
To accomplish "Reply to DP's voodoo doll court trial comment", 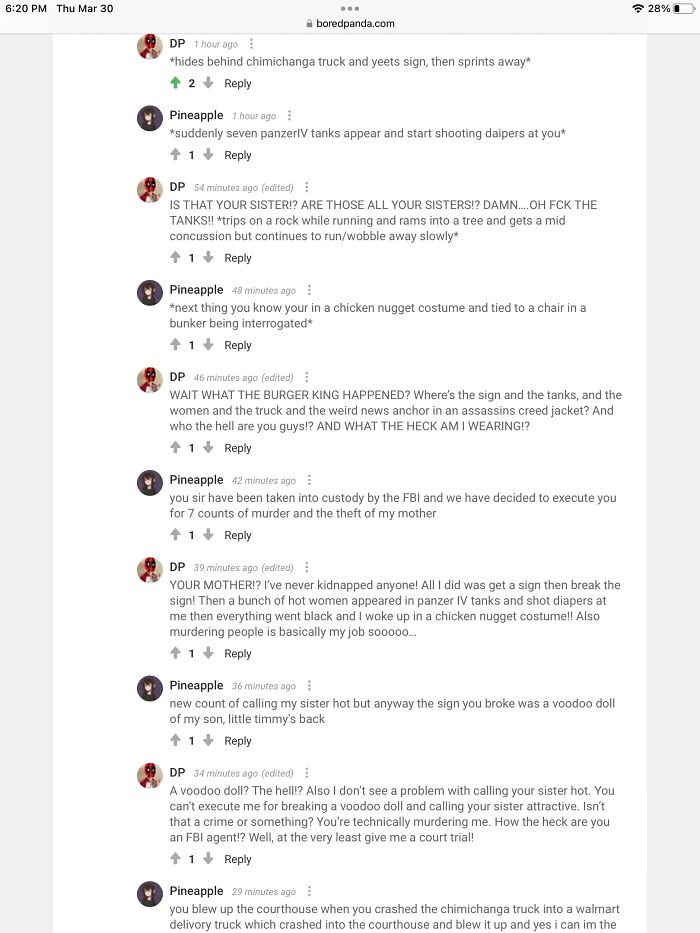I will pyautogui.click(x=238, y=859).
